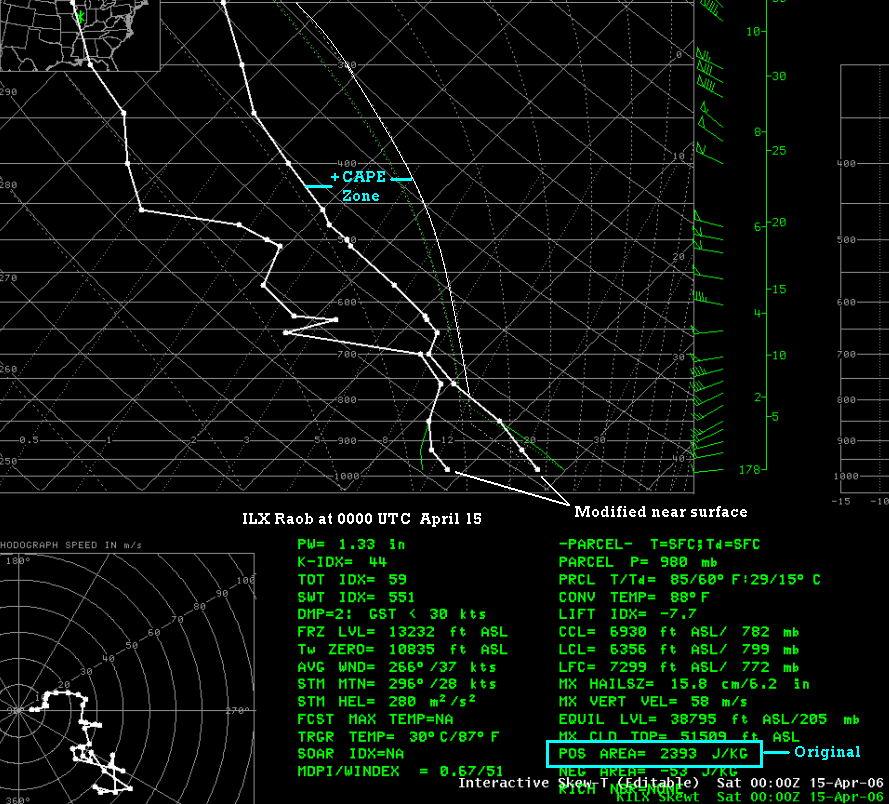Select the 'K-IDX= 44' value
The height and width of the screenshot is (804, 889).
click(342, 562)
